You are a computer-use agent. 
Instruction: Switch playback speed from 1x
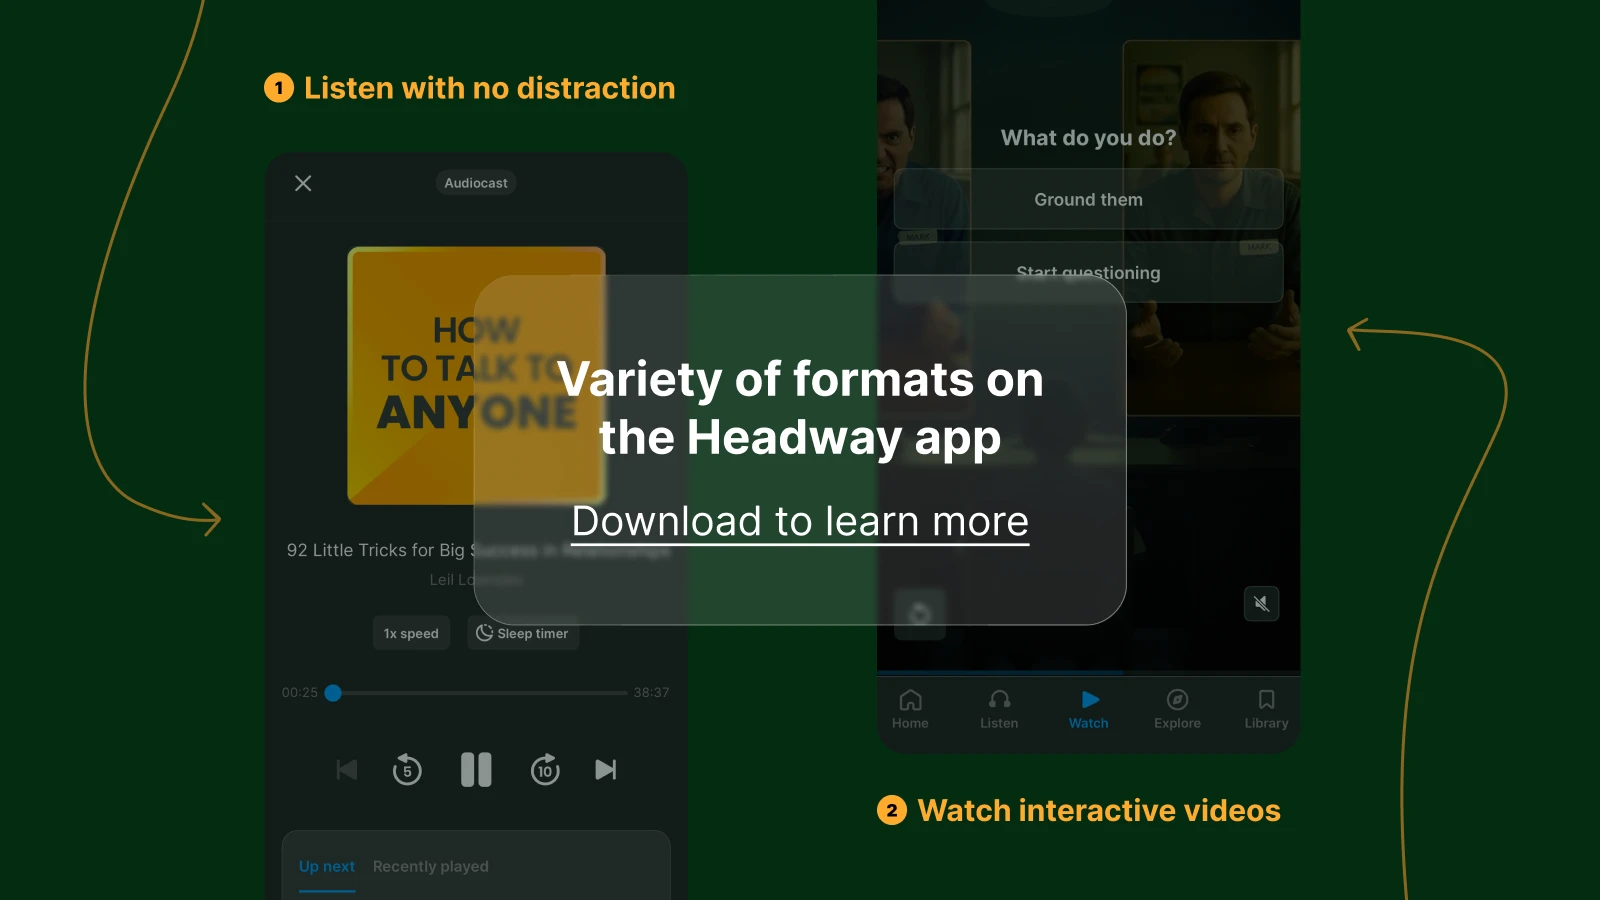tap(411, 633)
